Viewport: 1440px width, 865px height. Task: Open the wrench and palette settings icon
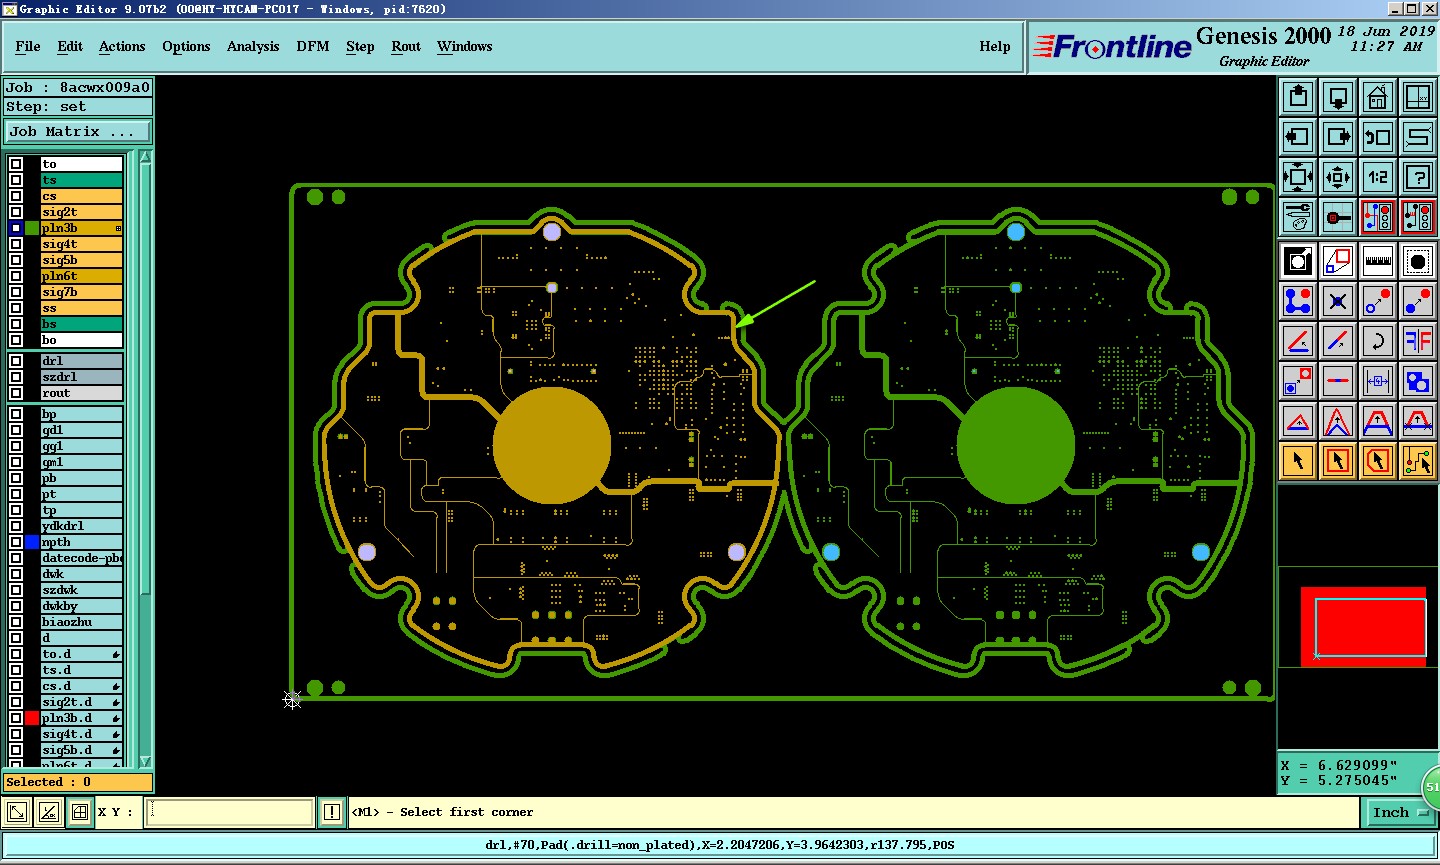1298,217
